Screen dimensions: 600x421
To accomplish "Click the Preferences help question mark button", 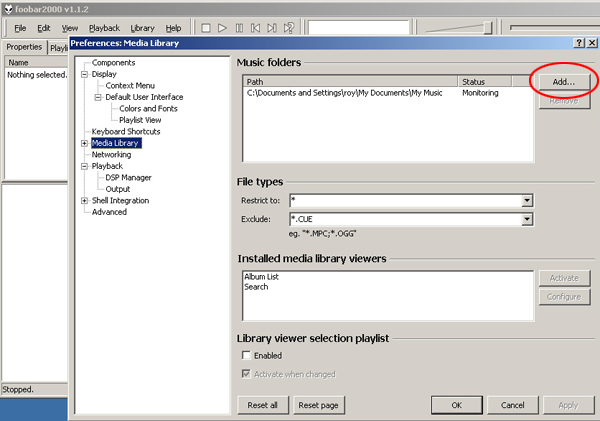I will [579, 43].
